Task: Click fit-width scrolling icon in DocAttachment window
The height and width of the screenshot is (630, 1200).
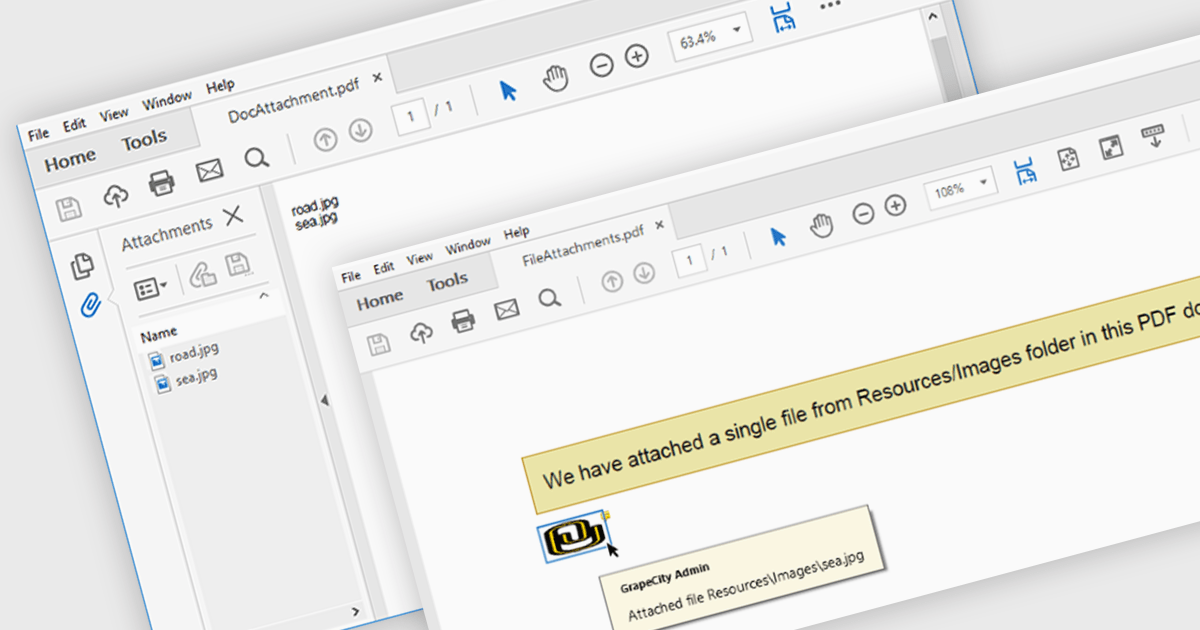Action: [x=783, y=17]
